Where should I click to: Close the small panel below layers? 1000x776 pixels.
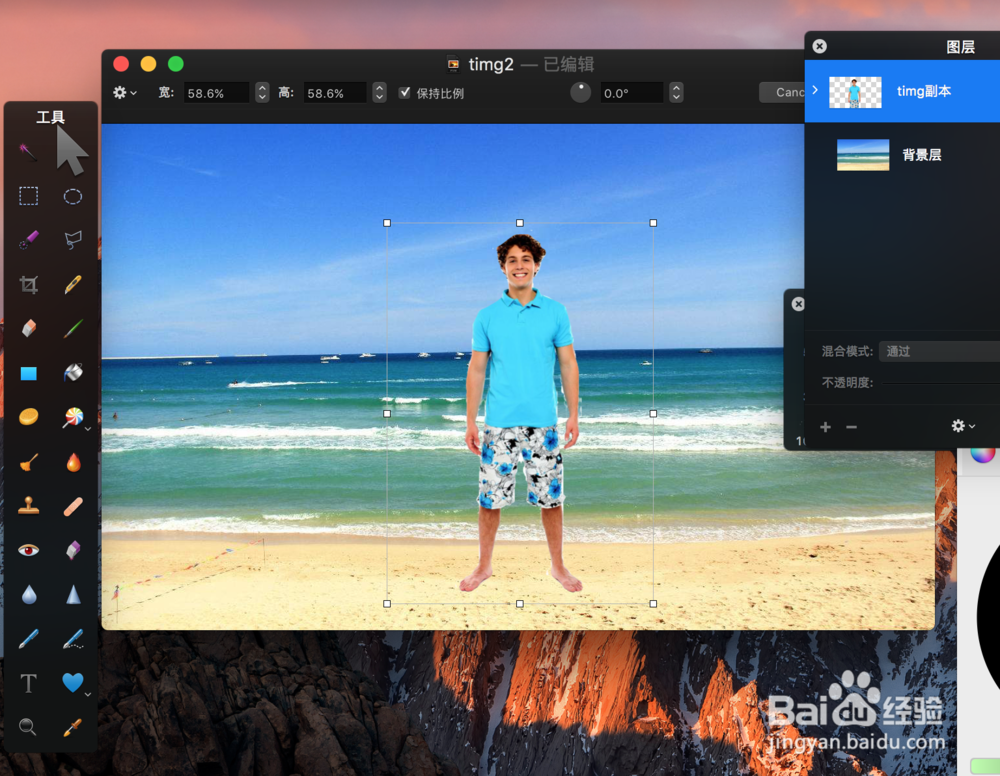pos(798,304)
